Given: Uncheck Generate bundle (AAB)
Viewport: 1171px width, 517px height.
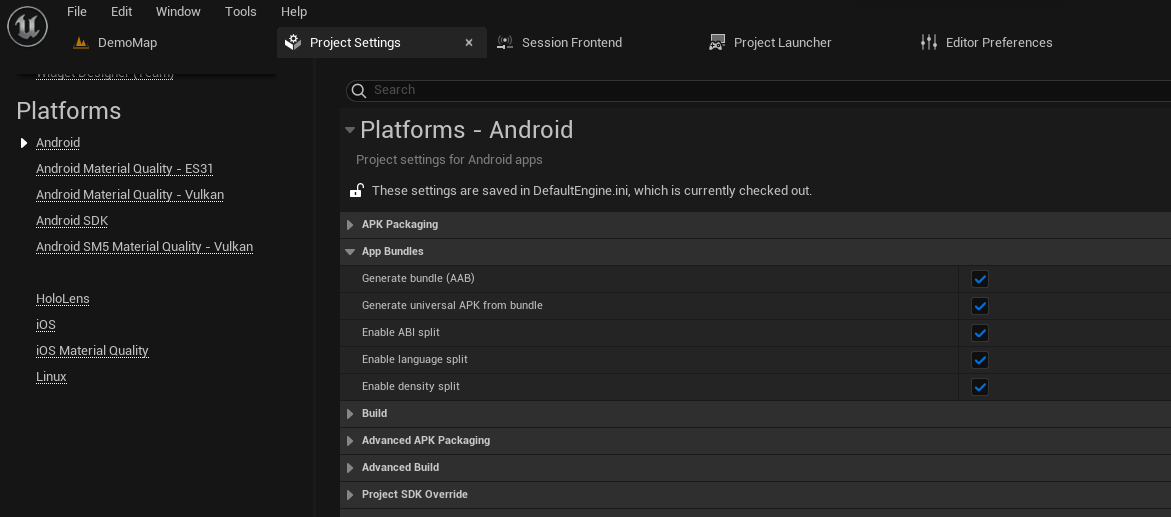Looking at the screenshot, I should pyautogui.click(x=980, y=279).
